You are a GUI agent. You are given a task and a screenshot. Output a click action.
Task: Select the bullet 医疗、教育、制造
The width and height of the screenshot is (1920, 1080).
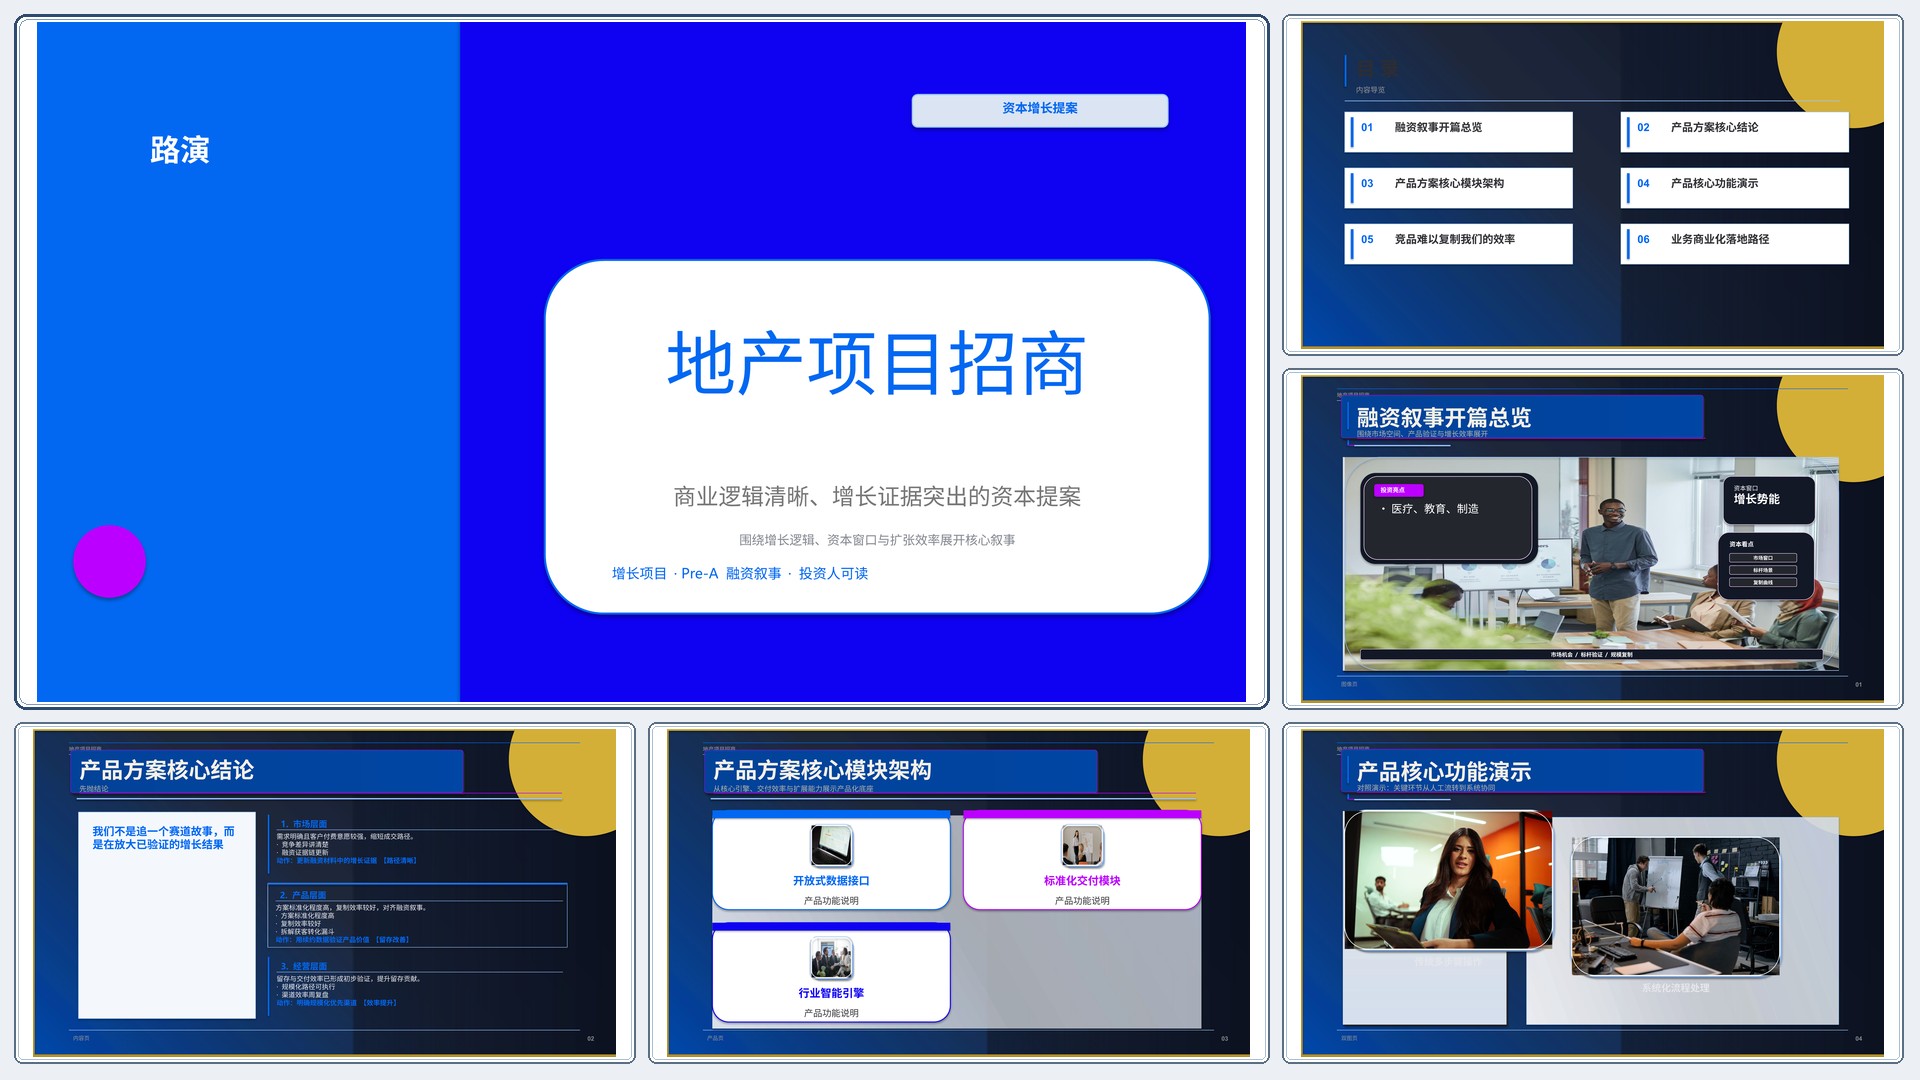pyautogui.click(x=1434, y=509)
